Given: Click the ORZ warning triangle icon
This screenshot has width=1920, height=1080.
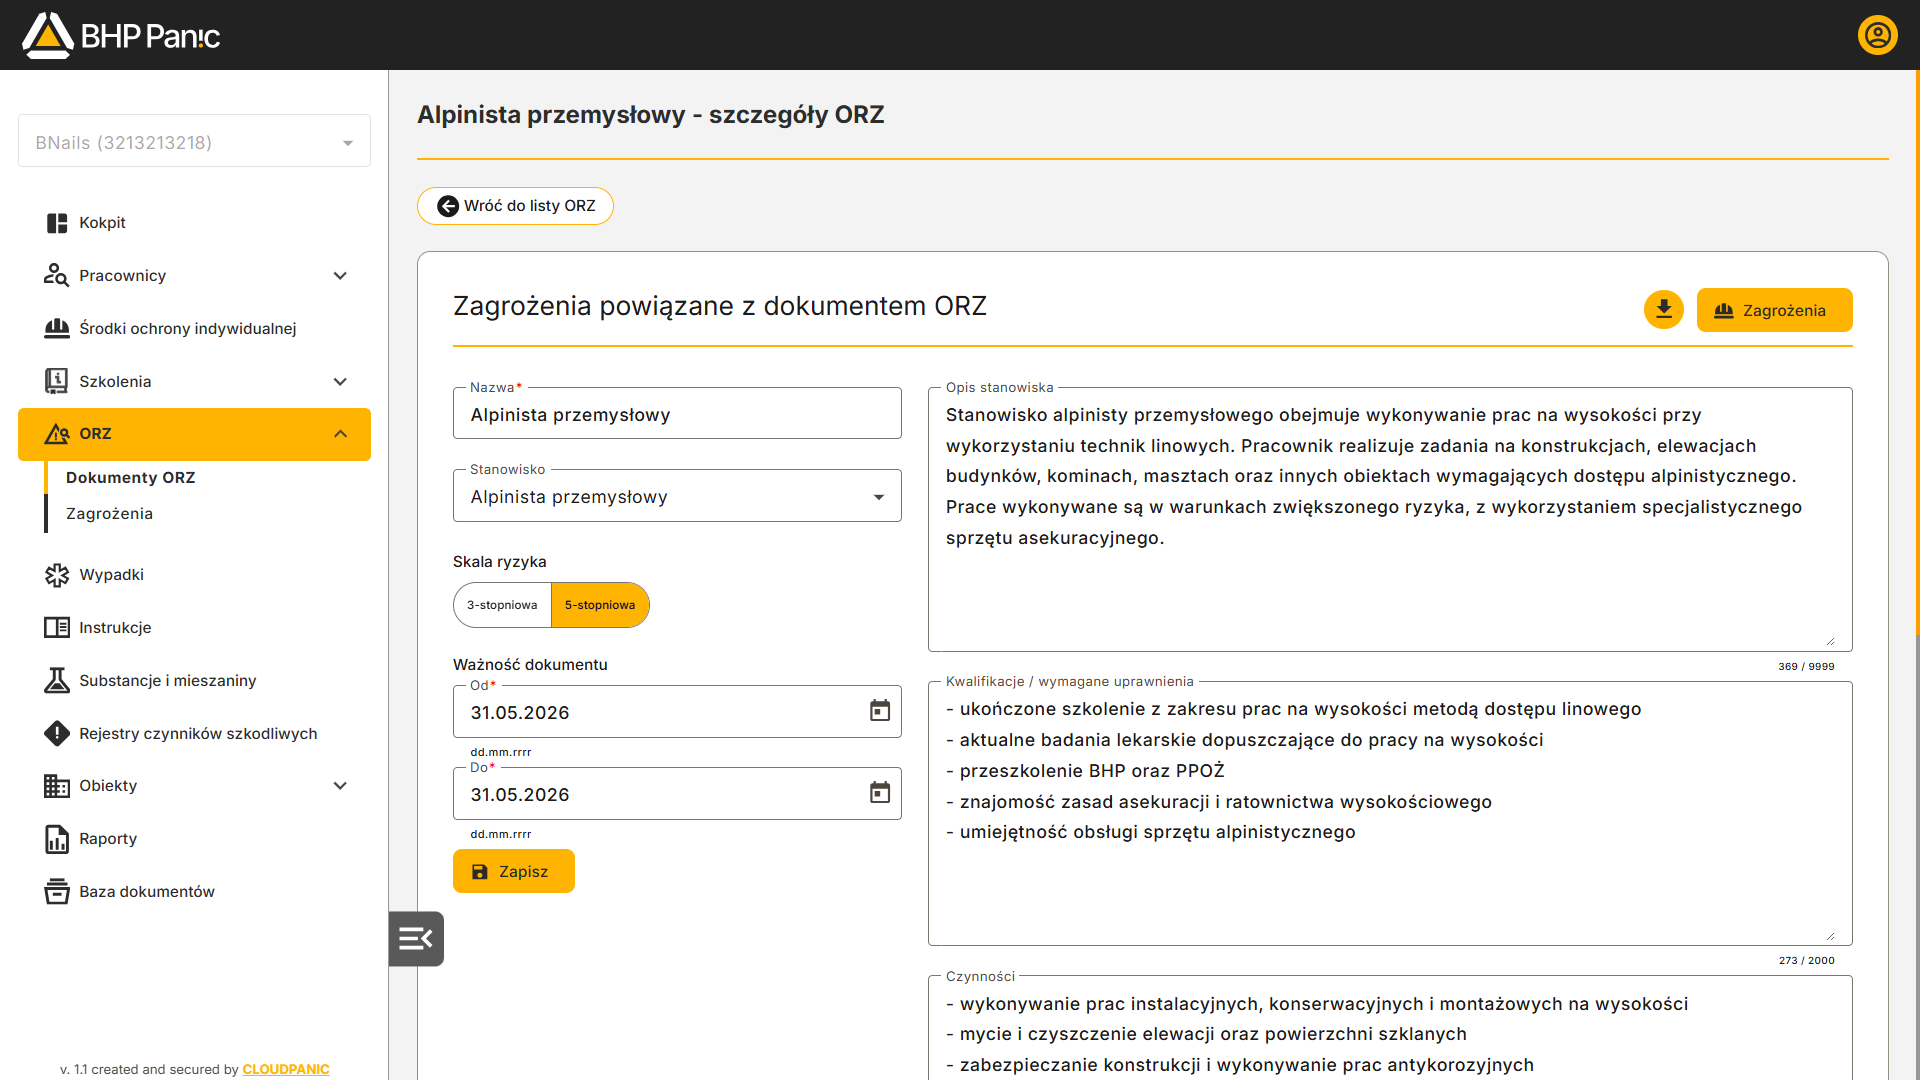Looking at the screenshot, I should coord(57,434).
